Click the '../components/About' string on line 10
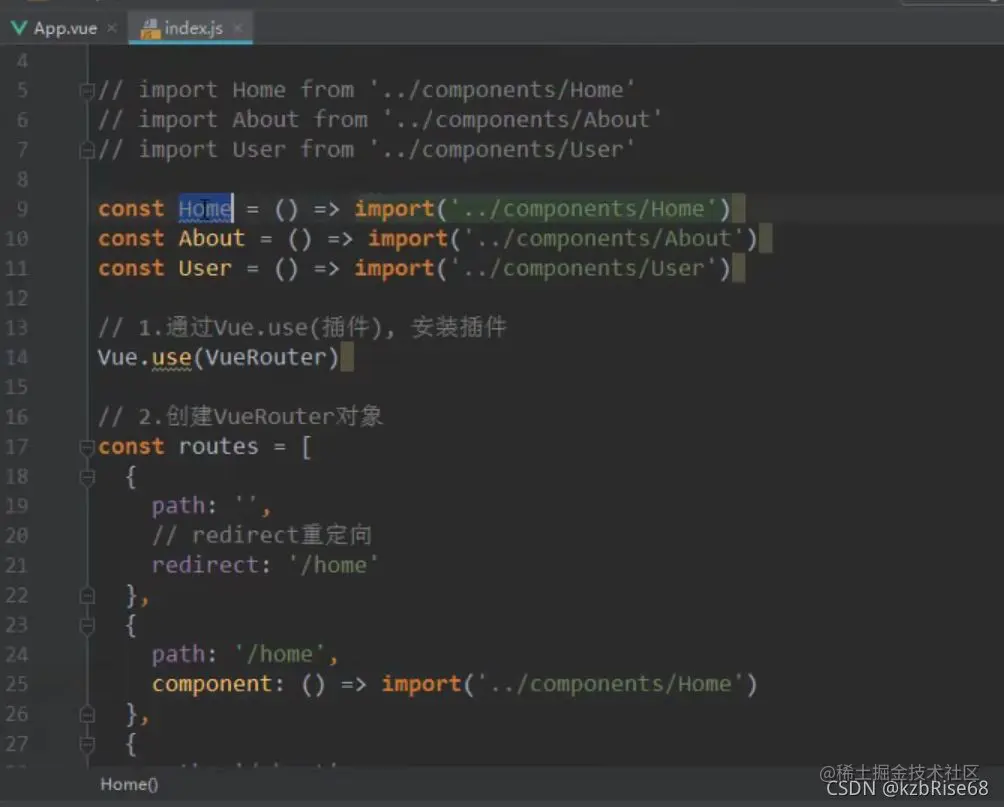Image resolution: width=1004 pixels, height=807 pixels. point(603,239)
